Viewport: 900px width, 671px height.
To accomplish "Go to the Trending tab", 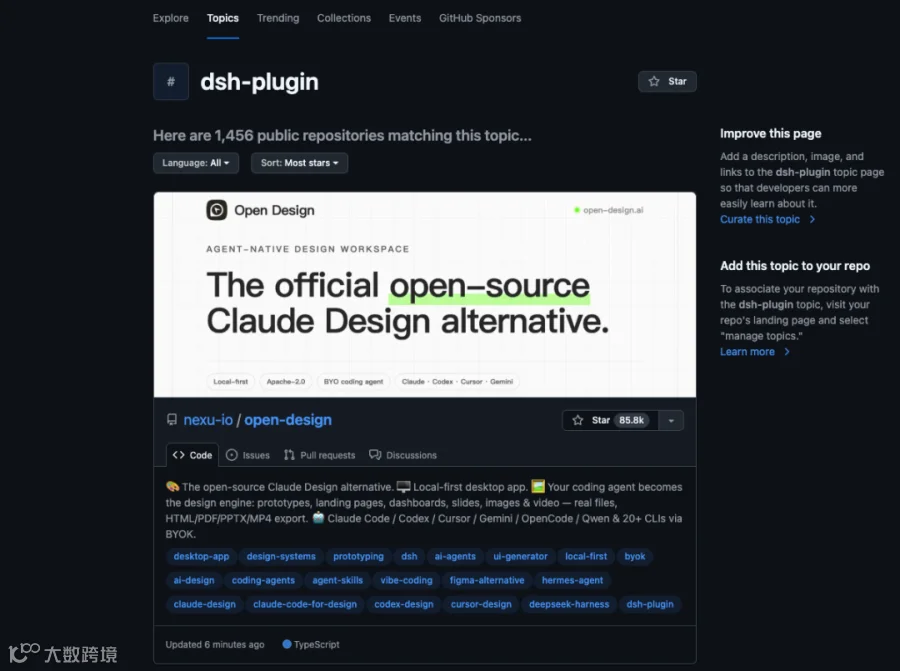I will [x=278, y=18].
